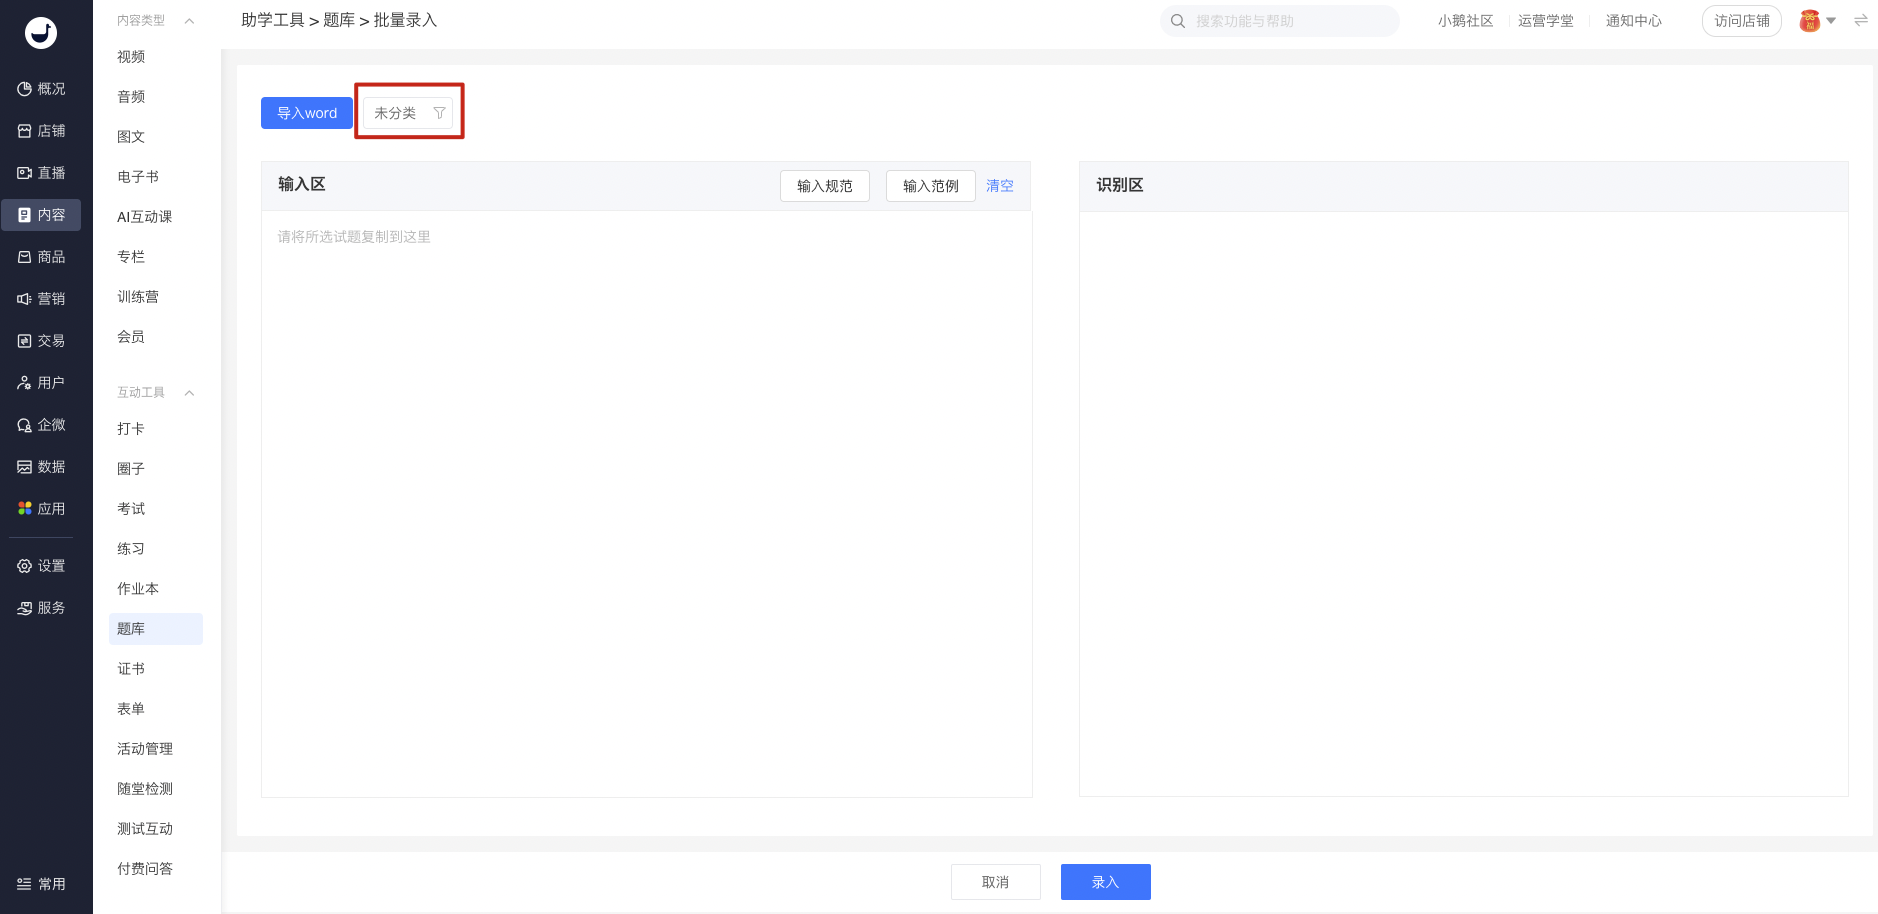The image size is (1878, 914).
Task: Open the 店铺 shop section icon
Action: (x=24, y=131)
